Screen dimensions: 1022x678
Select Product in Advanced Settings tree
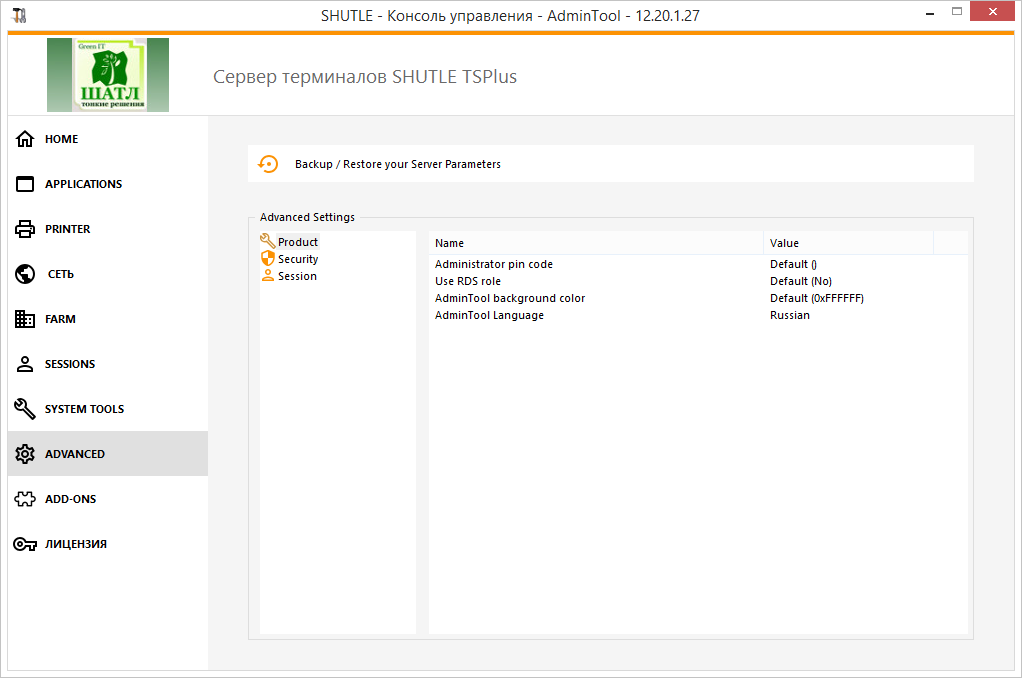297,242
